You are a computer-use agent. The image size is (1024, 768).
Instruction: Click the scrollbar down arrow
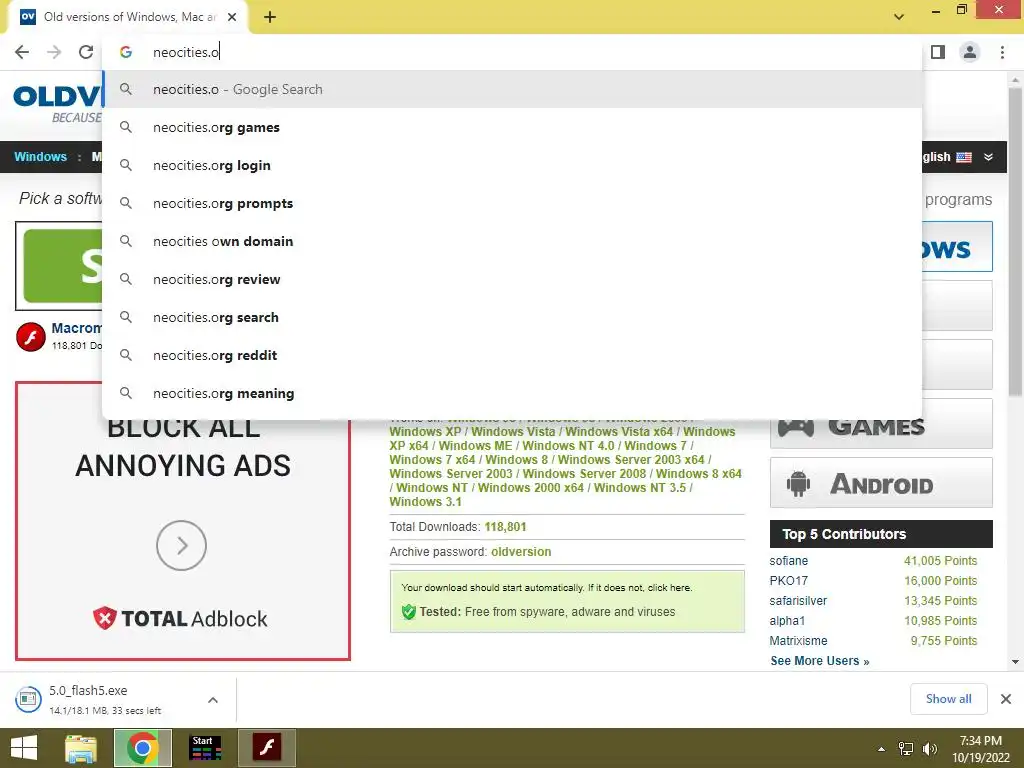point(1016,662)
